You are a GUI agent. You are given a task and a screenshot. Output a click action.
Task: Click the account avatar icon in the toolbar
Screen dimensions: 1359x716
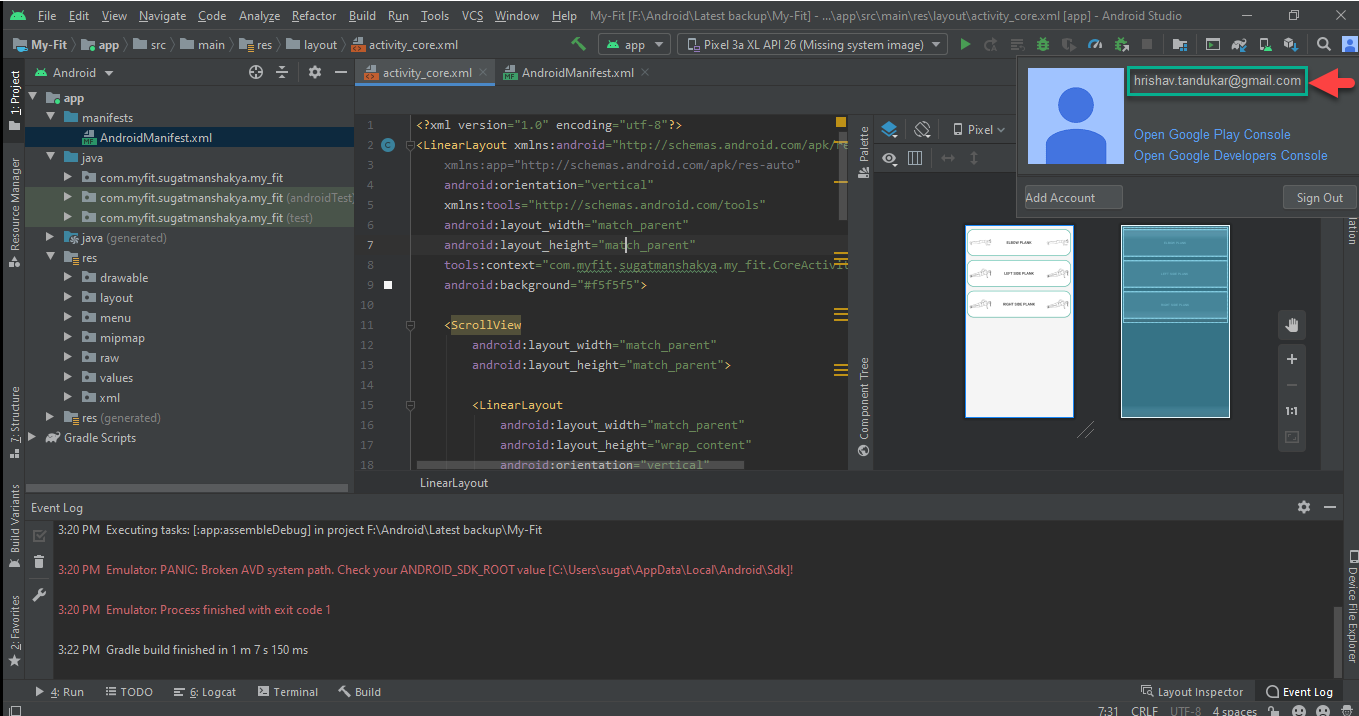point(1349,44)
